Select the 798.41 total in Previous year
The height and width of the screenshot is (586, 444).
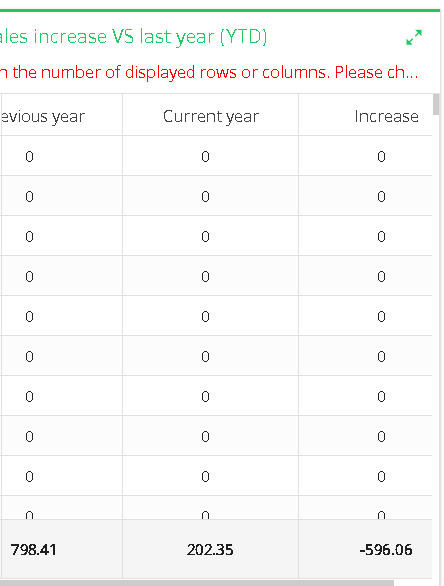34,550
